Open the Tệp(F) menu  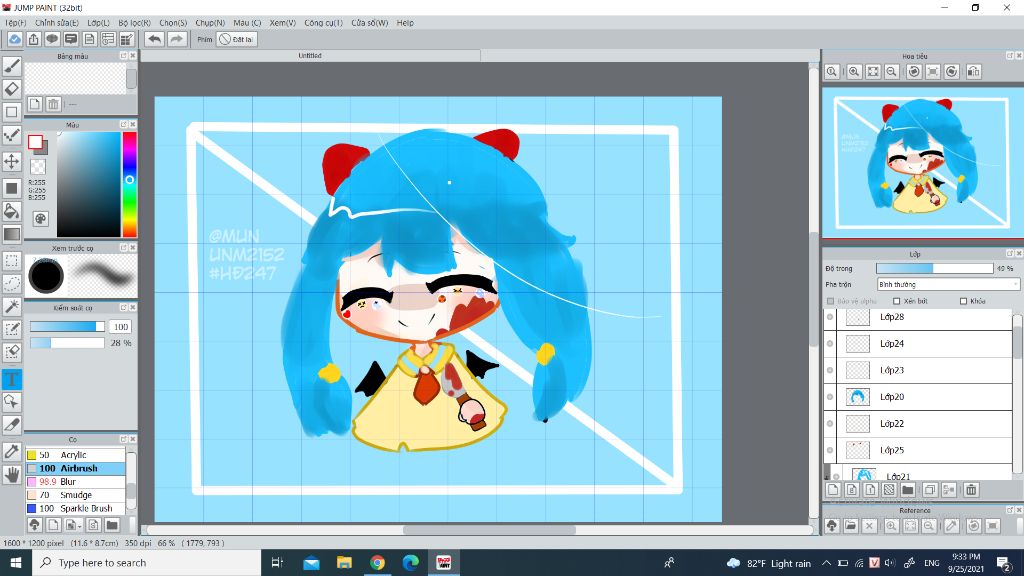click(16, 23)
